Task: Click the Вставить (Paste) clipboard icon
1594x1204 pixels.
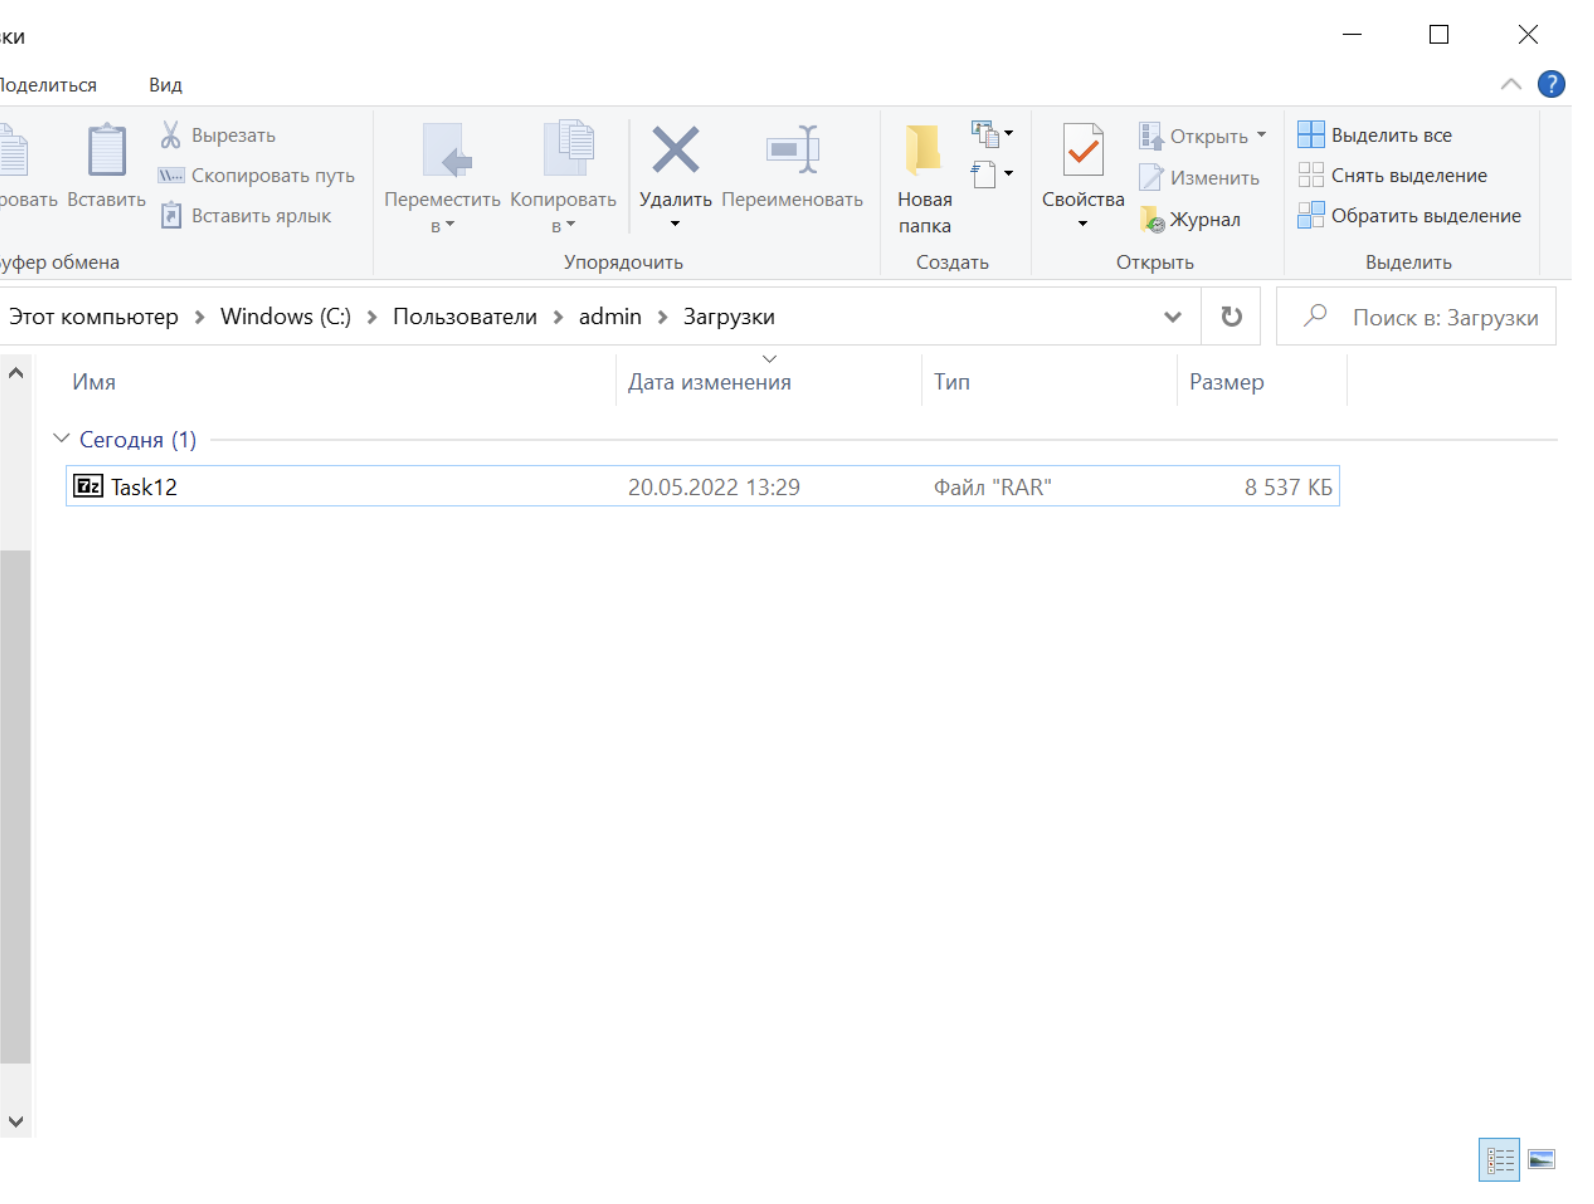Action: (x=106, y=151)
